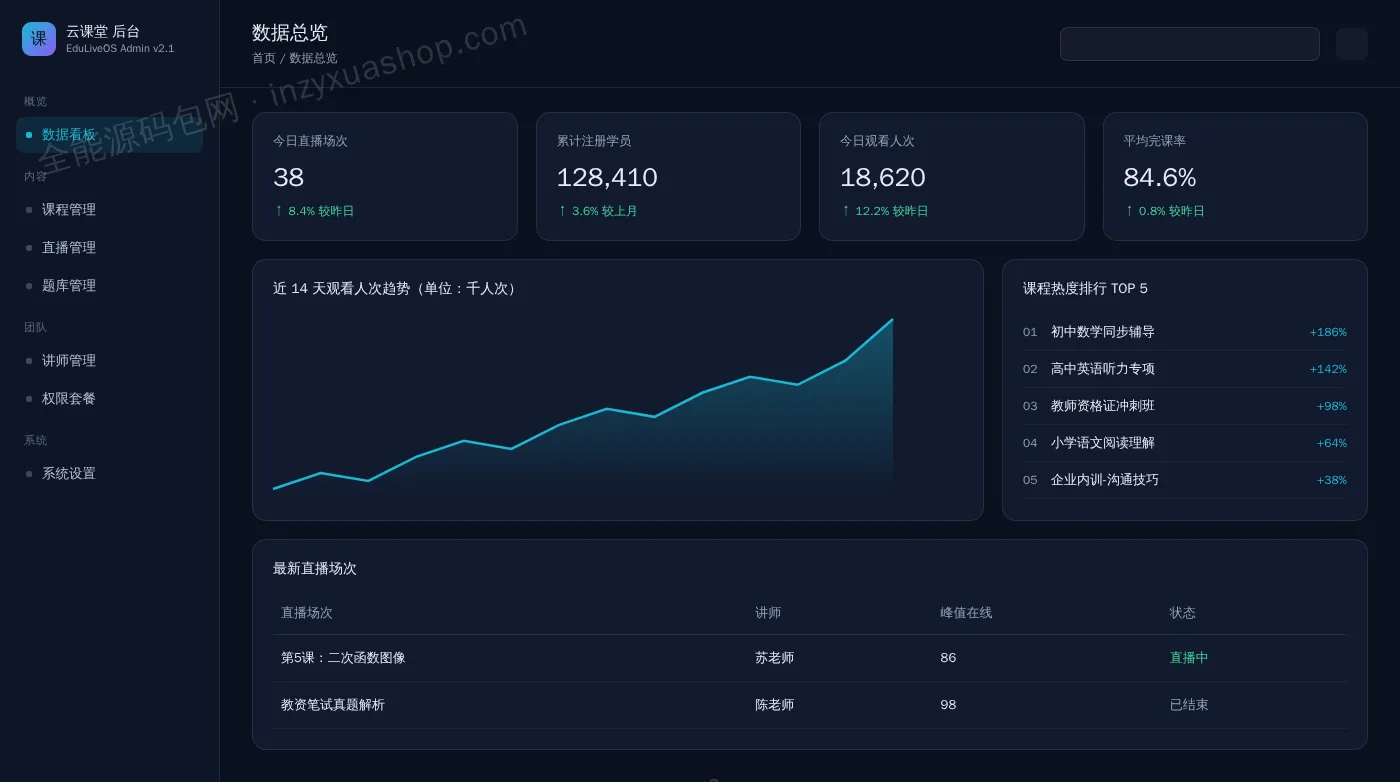Image resolution: width=1400 pixels, height=782 pixels.
Task: Click the 3.6% 较上月 trend text
Action: 597,211
